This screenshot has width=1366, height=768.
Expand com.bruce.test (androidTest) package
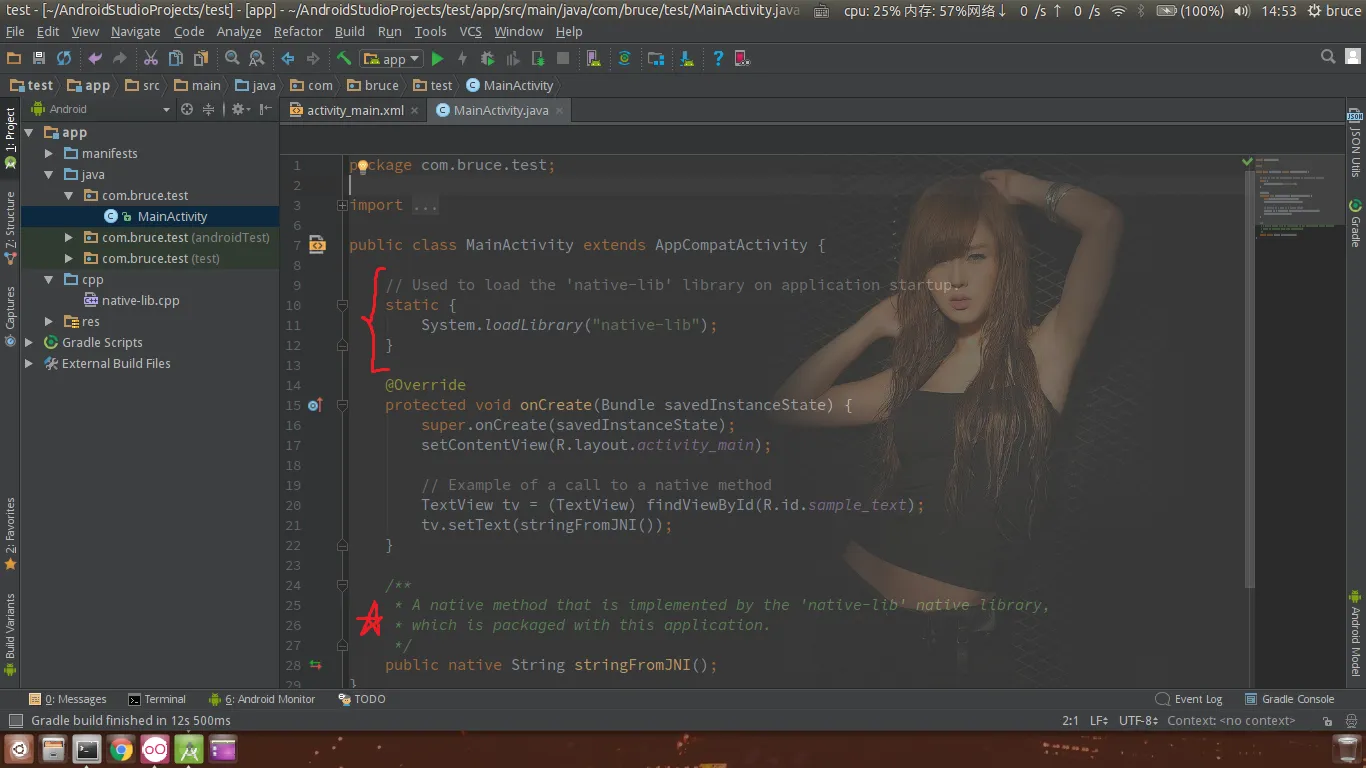click(x=68, y=237)
